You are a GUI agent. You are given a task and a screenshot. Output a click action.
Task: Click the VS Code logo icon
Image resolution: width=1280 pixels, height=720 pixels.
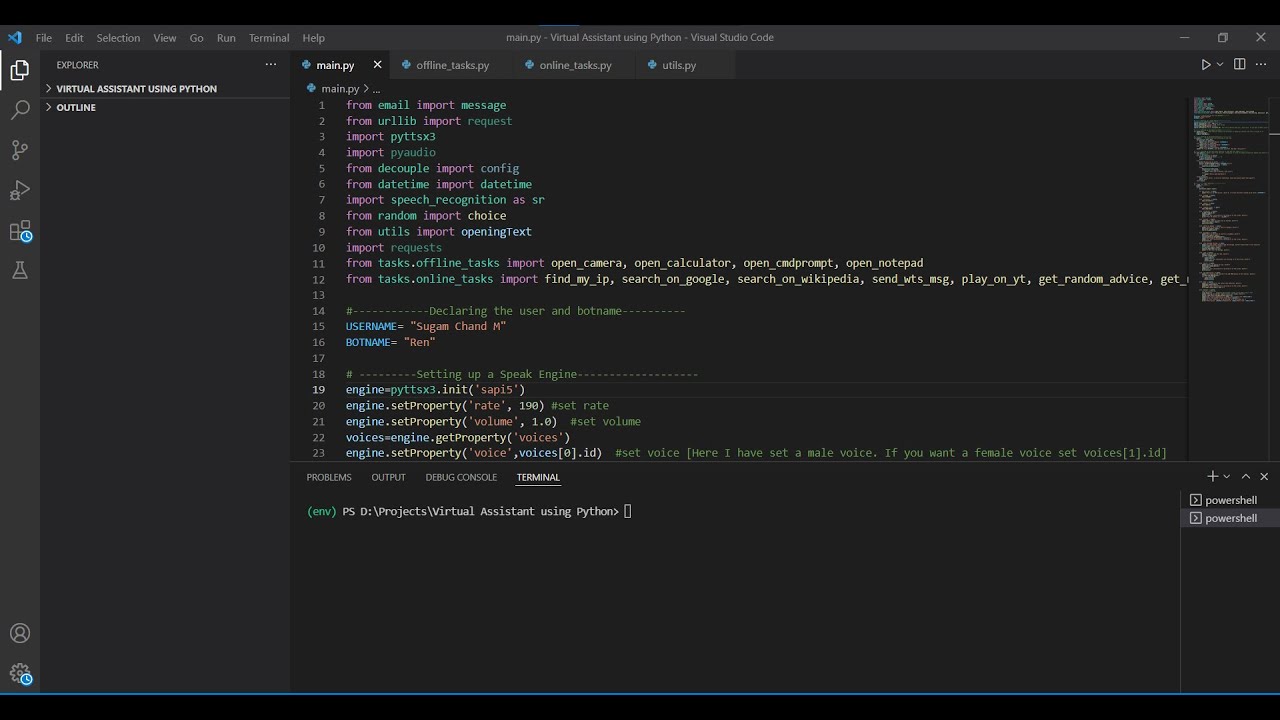point(14,38)
